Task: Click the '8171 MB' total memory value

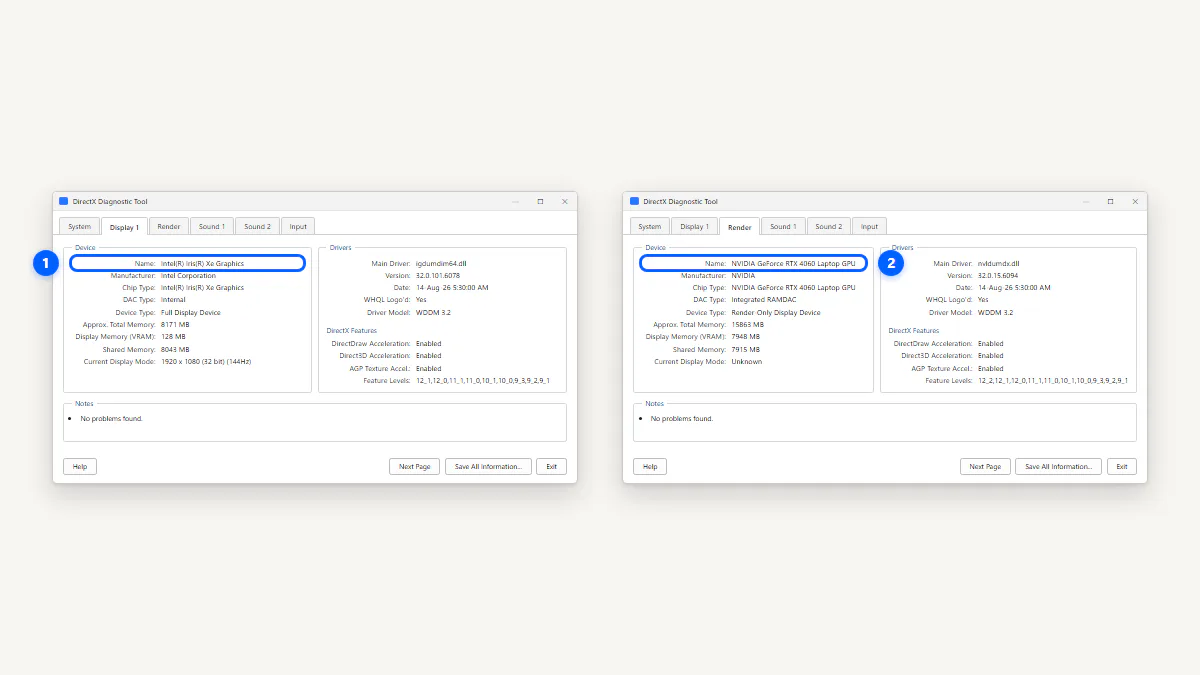Action: (x=175, y=325)
